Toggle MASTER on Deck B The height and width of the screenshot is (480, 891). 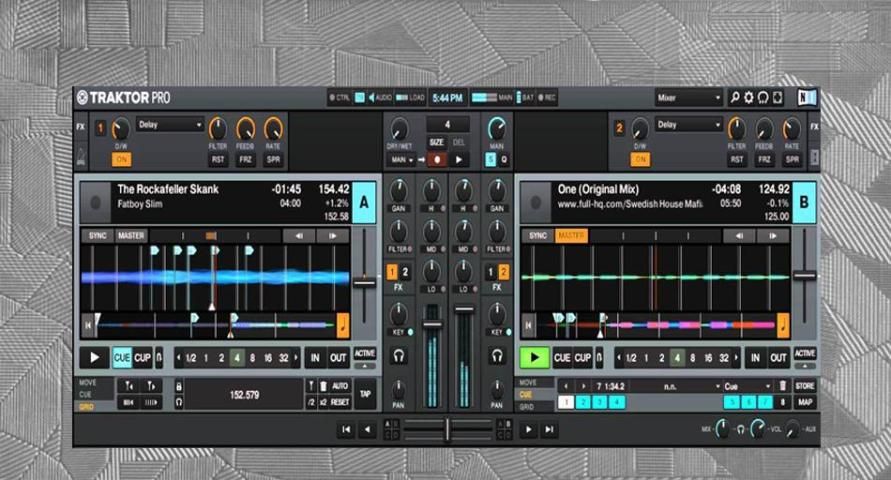click(571, 236)
